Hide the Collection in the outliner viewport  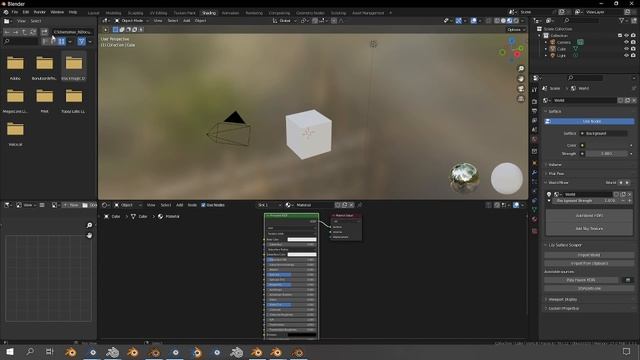click(627, 36)
